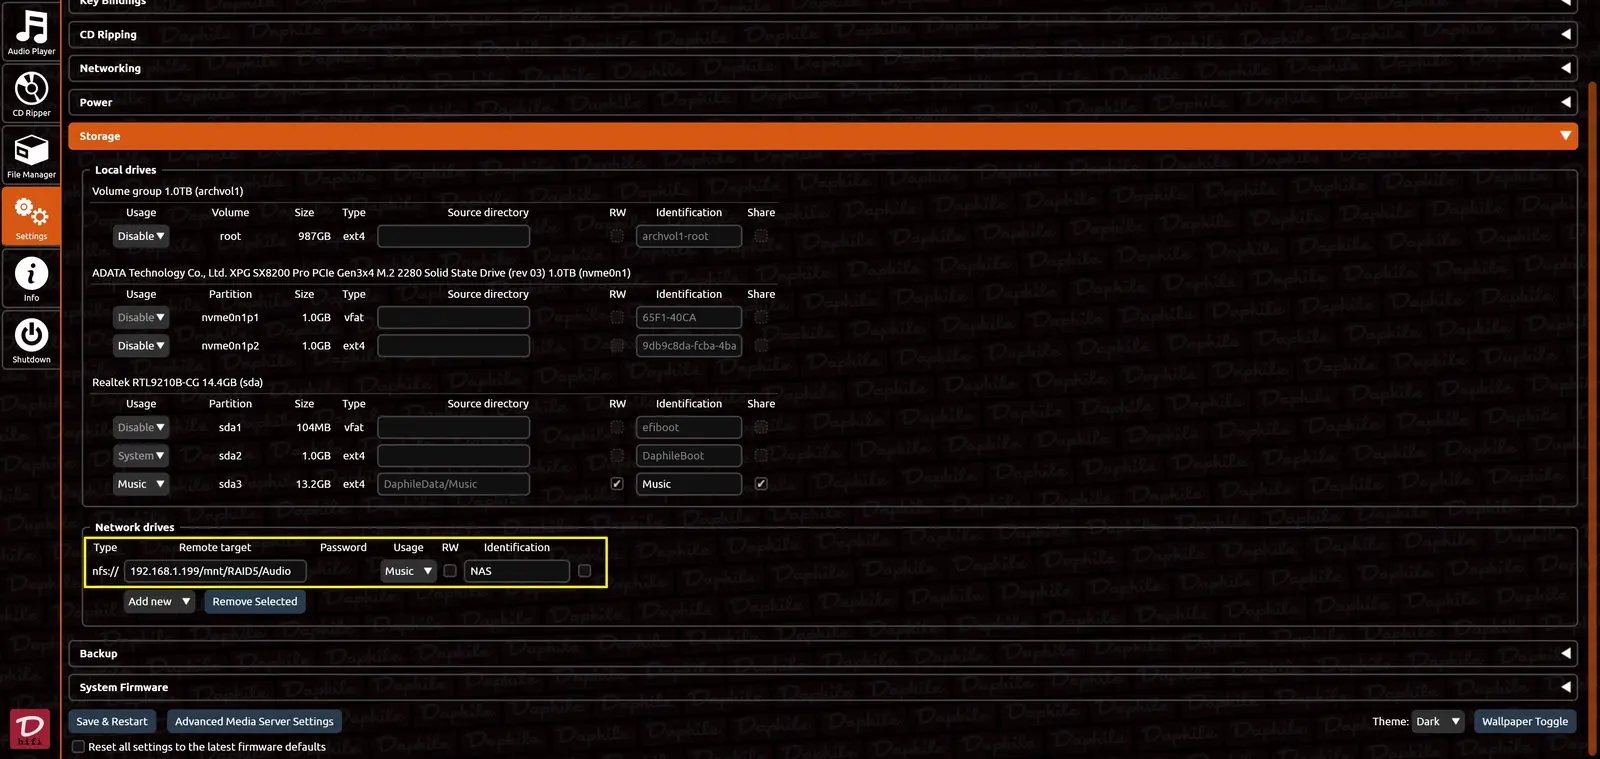Click the archvol1-root identification field

coord(689,236)
